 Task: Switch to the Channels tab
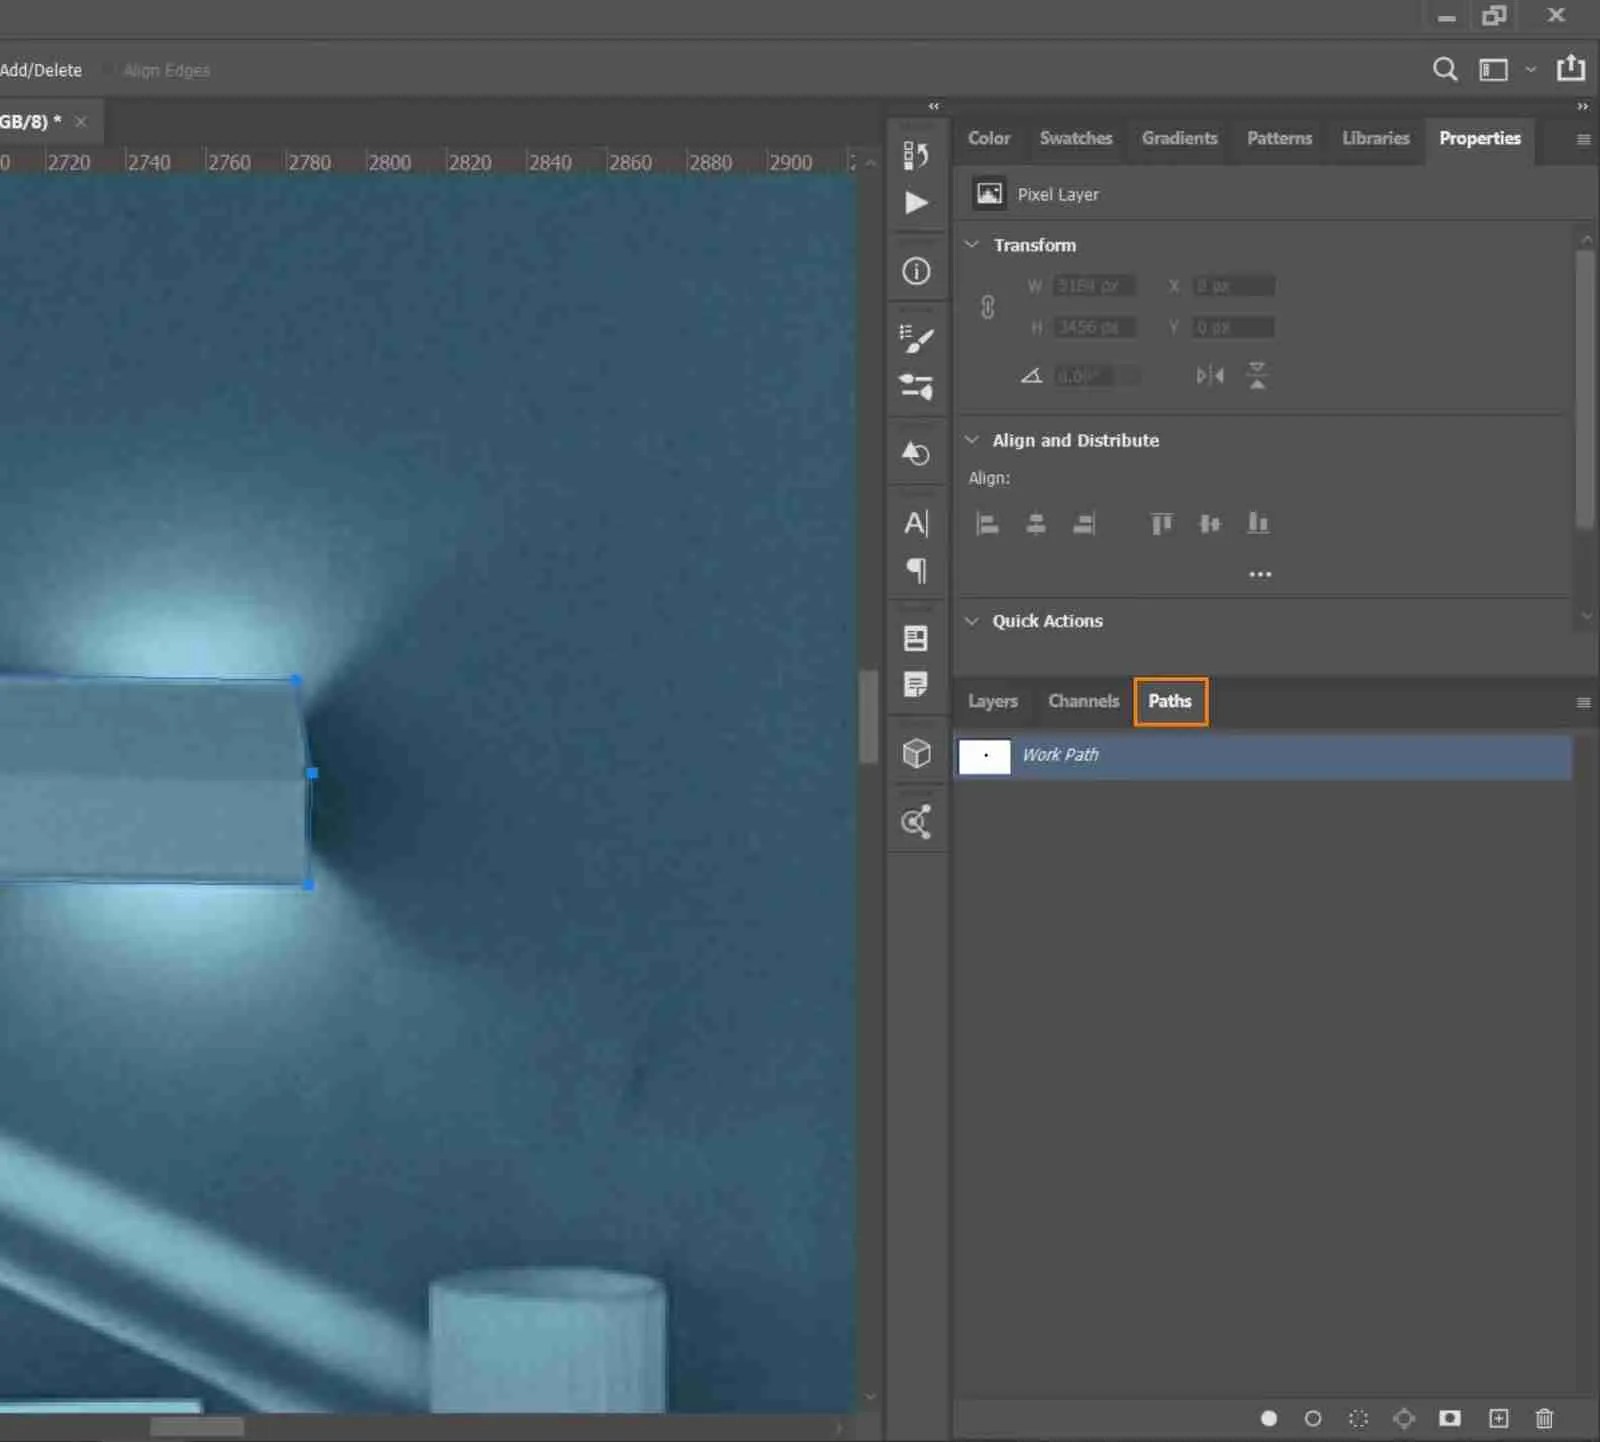(x=1083, y=701)
